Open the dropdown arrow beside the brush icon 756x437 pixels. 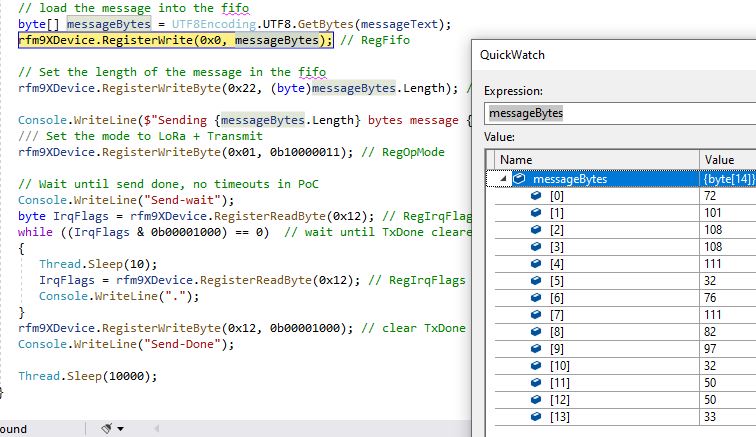[121, 428]
